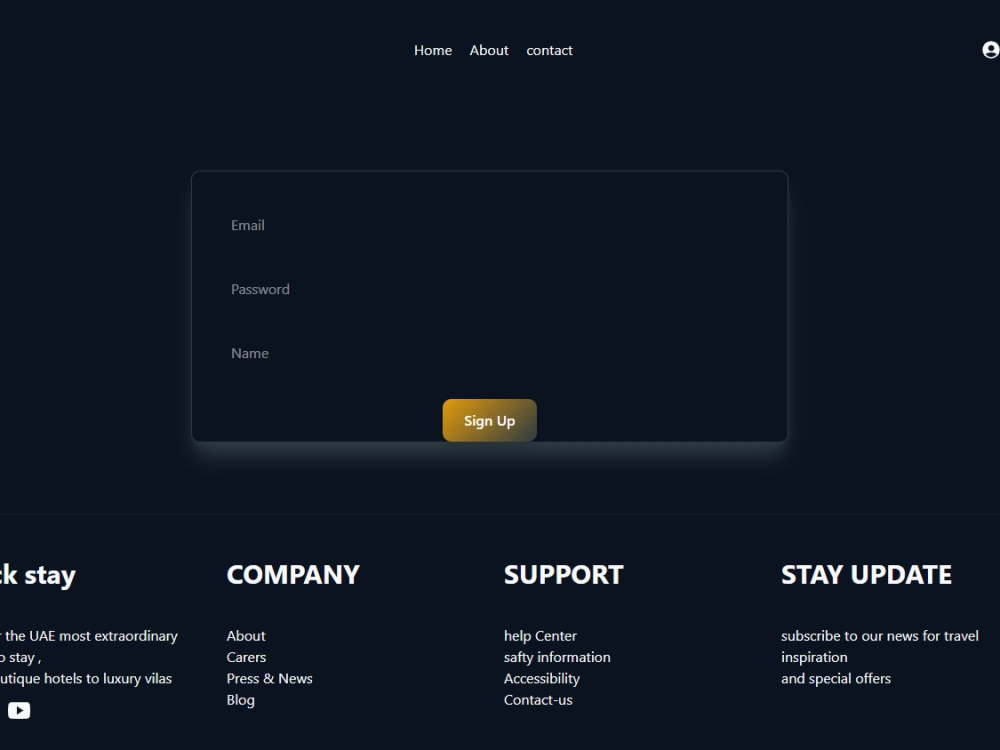Open the Blog footer link
This screenshot has width=1000, height=750.
click(240, 700)
